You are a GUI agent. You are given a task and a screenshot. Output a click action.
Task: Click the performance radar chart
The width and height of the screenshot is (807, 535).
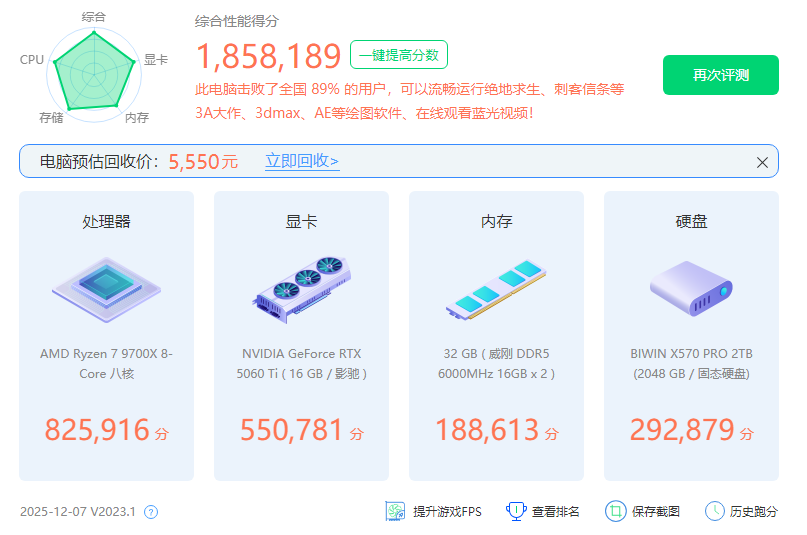pyautogui.click(x=94, y=75)
